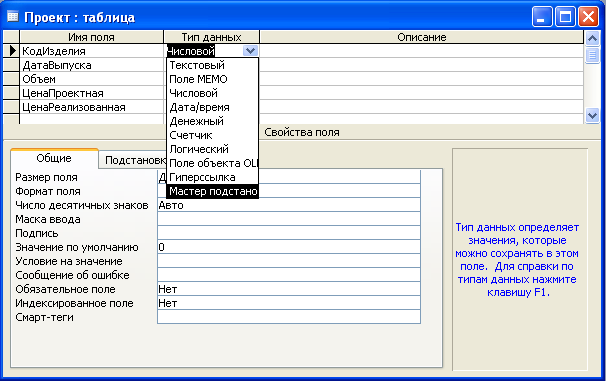Select the КодИзделия field name cell
This screenshot has width=606, height=381.
tap(92, 51)
